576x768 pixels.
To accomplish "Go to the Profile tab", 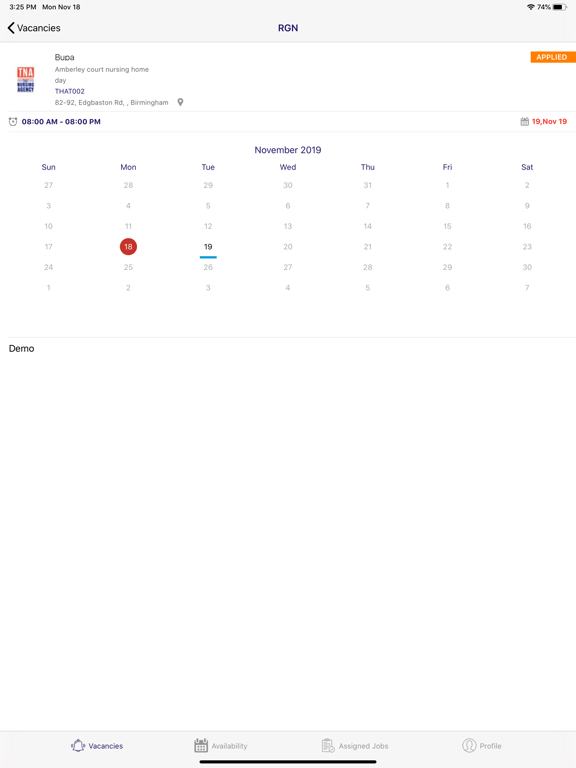I will [x=482, y=746].
